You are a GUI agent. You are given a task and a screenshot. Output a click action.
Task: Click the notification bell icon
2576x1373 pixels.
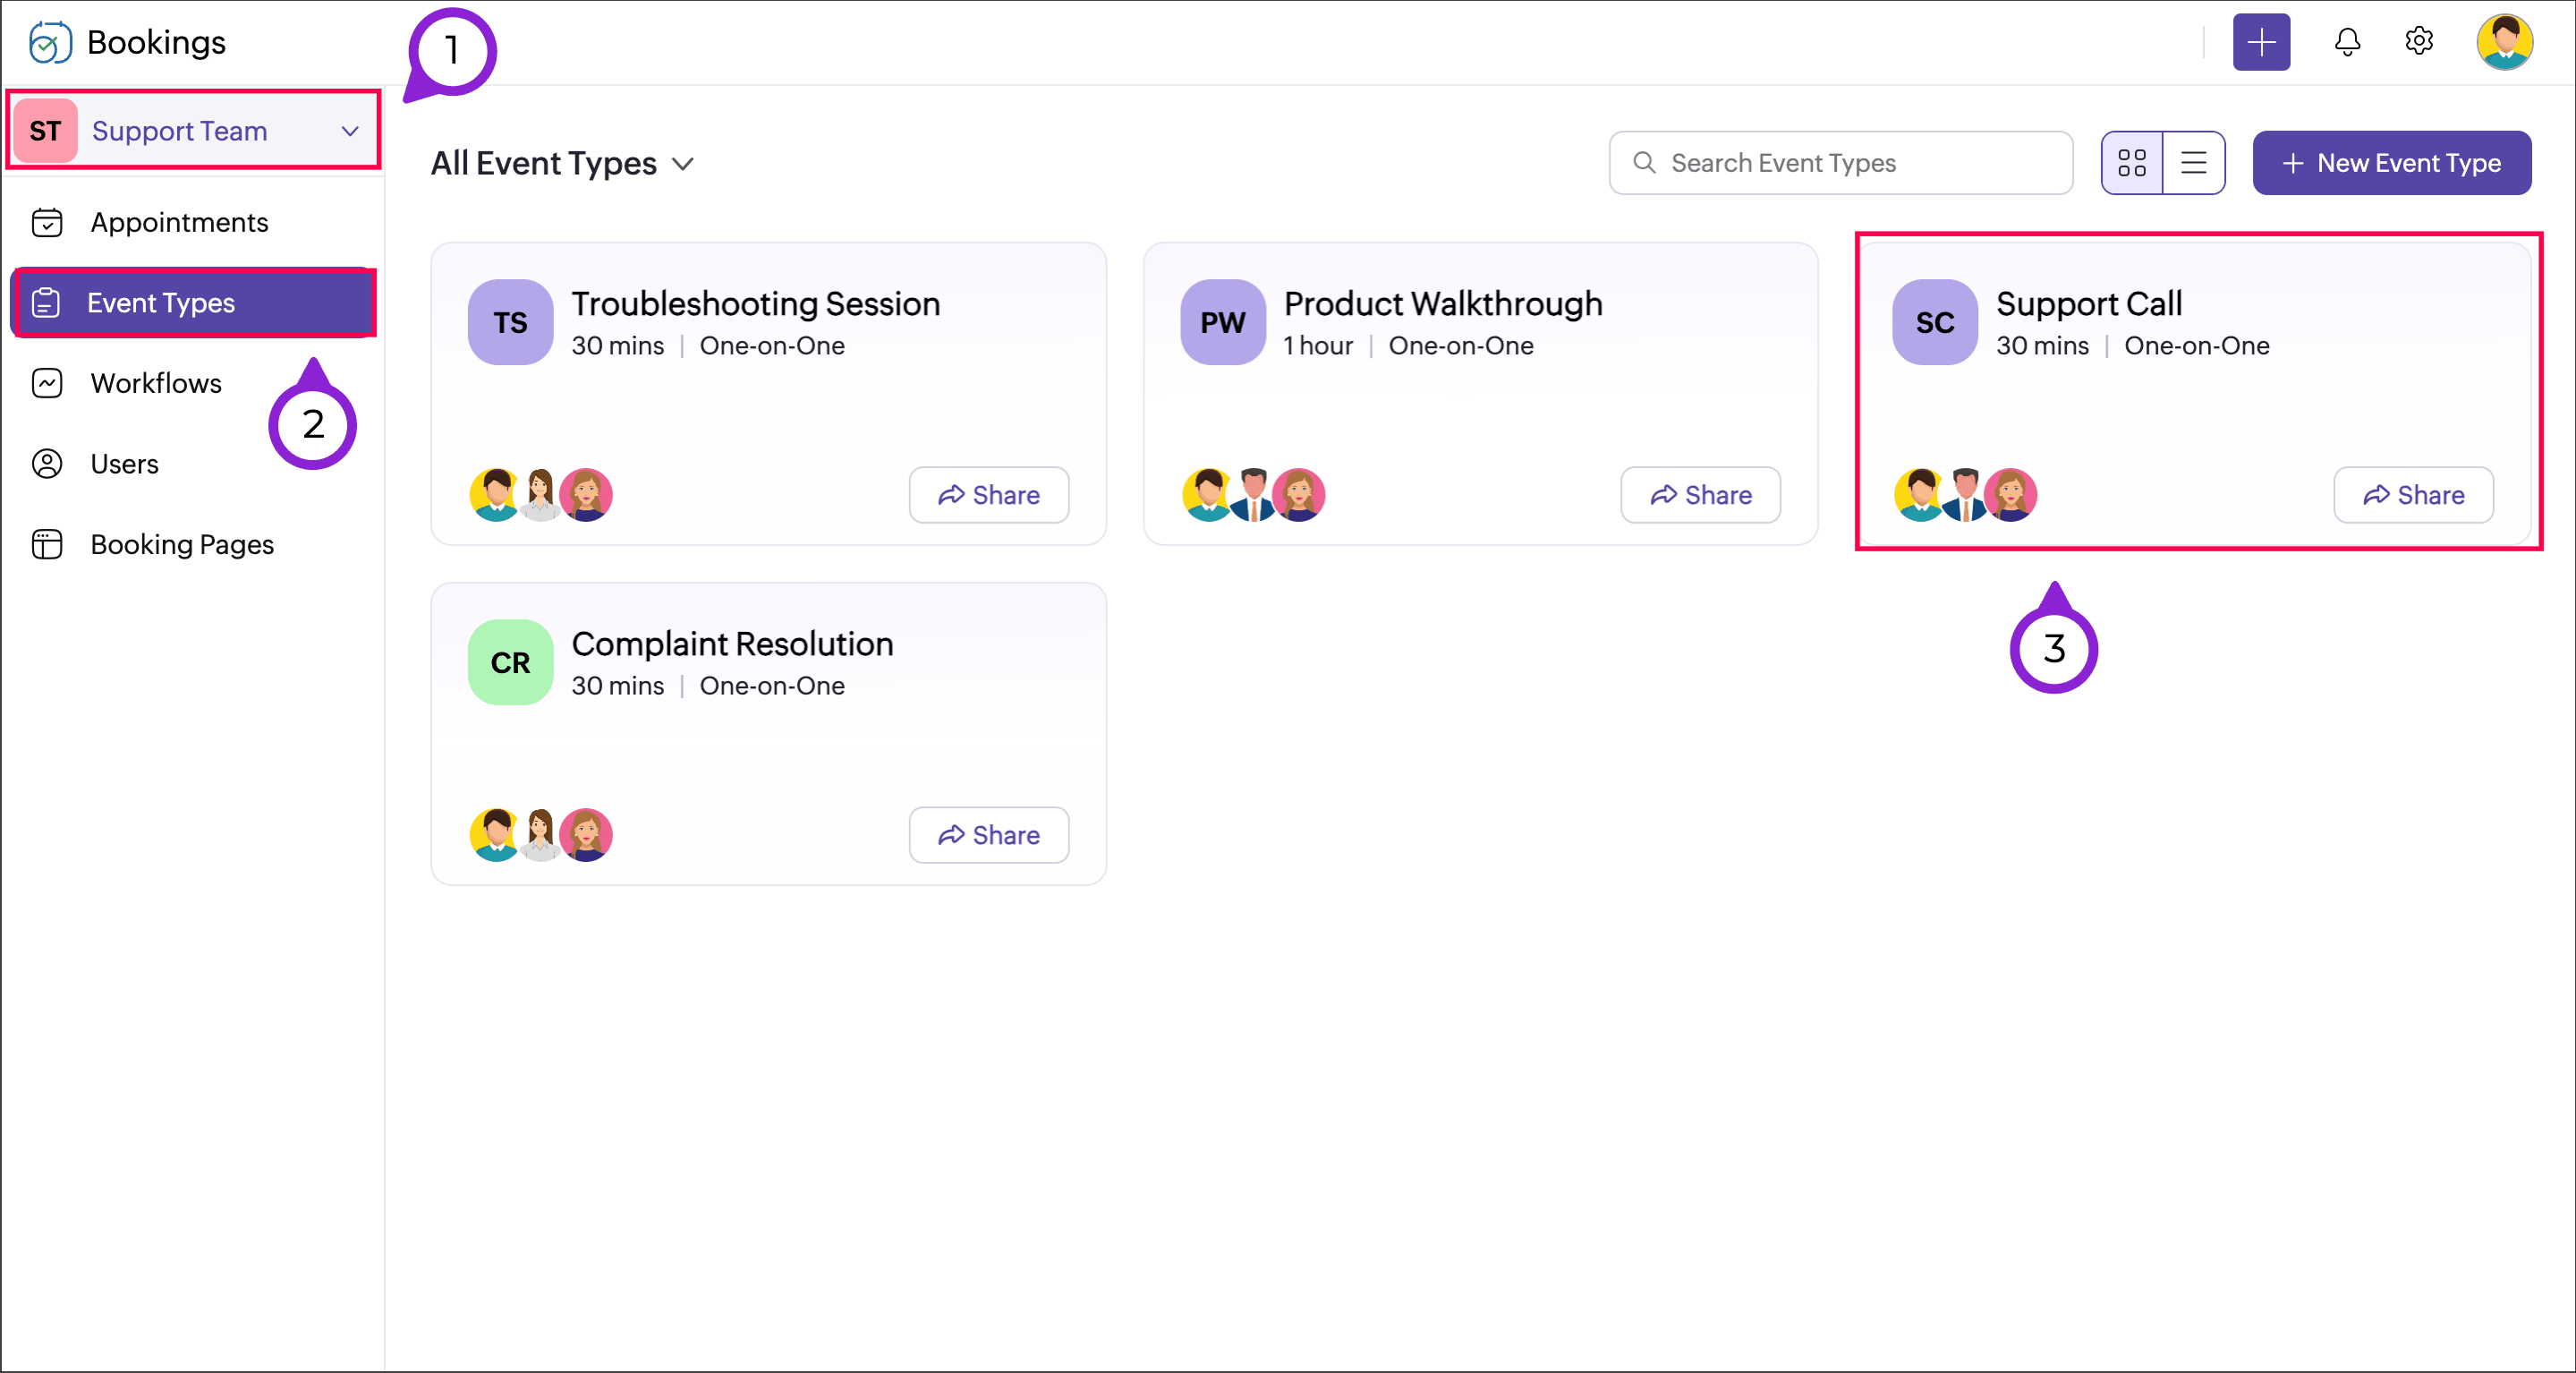(2346, 42)
